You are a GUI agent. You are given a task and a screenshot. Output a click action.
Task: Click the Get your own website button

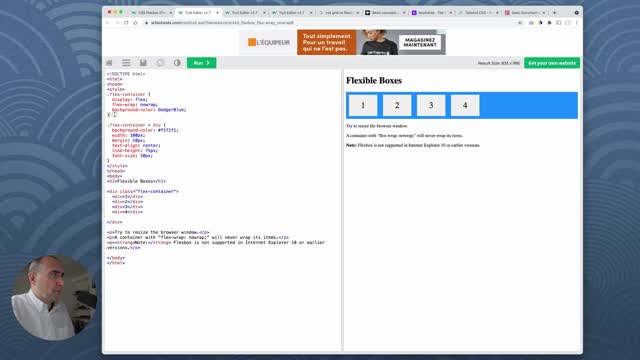click(x=552, y=63)
